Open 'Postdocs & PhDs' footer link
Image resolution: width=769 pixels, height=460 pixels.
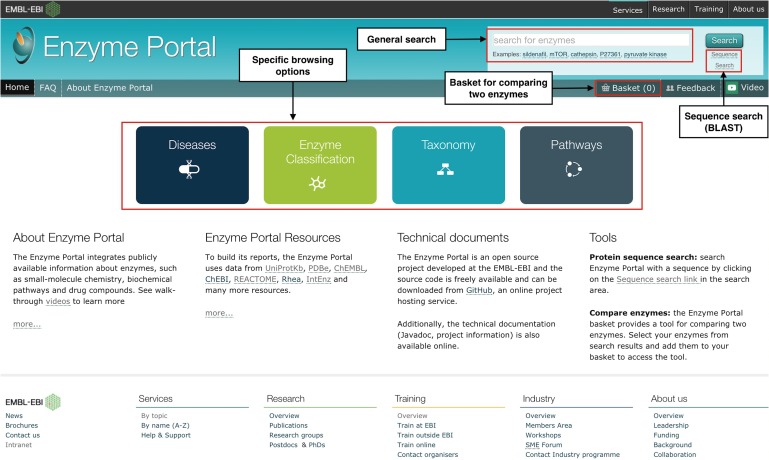click(x=297, y=445)
